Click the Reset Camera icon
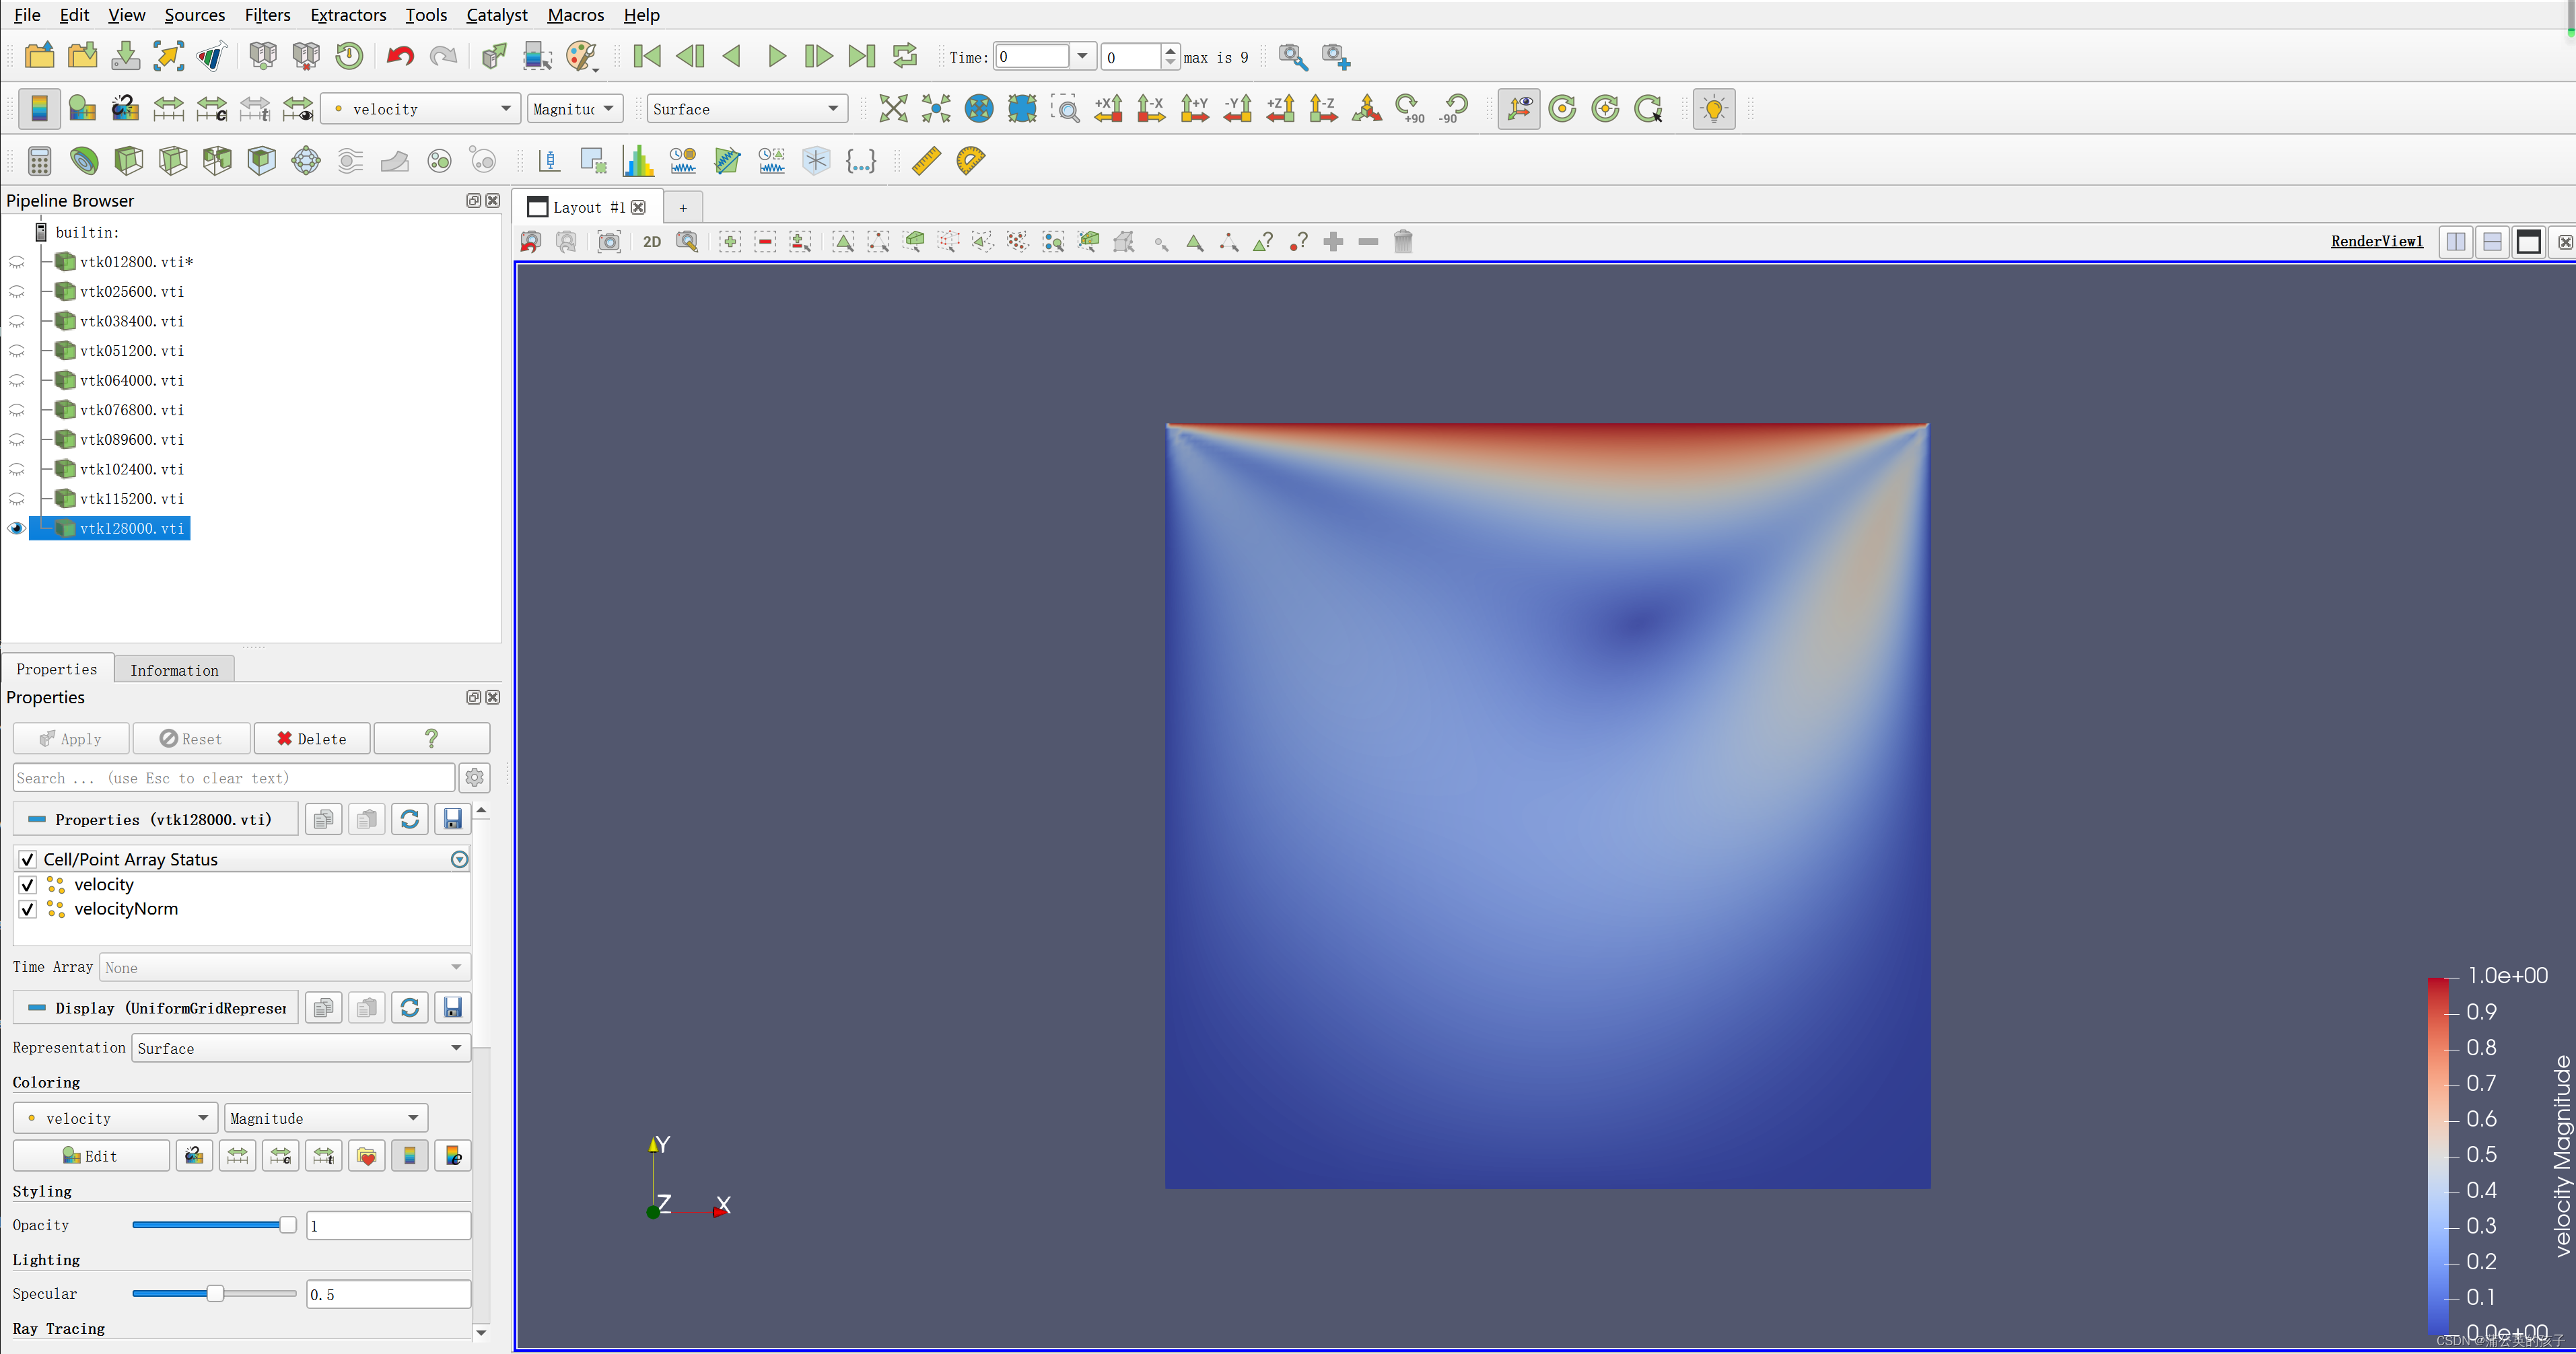The width and height of the screenshot is (2576, 1354). [x=893, y=109]
